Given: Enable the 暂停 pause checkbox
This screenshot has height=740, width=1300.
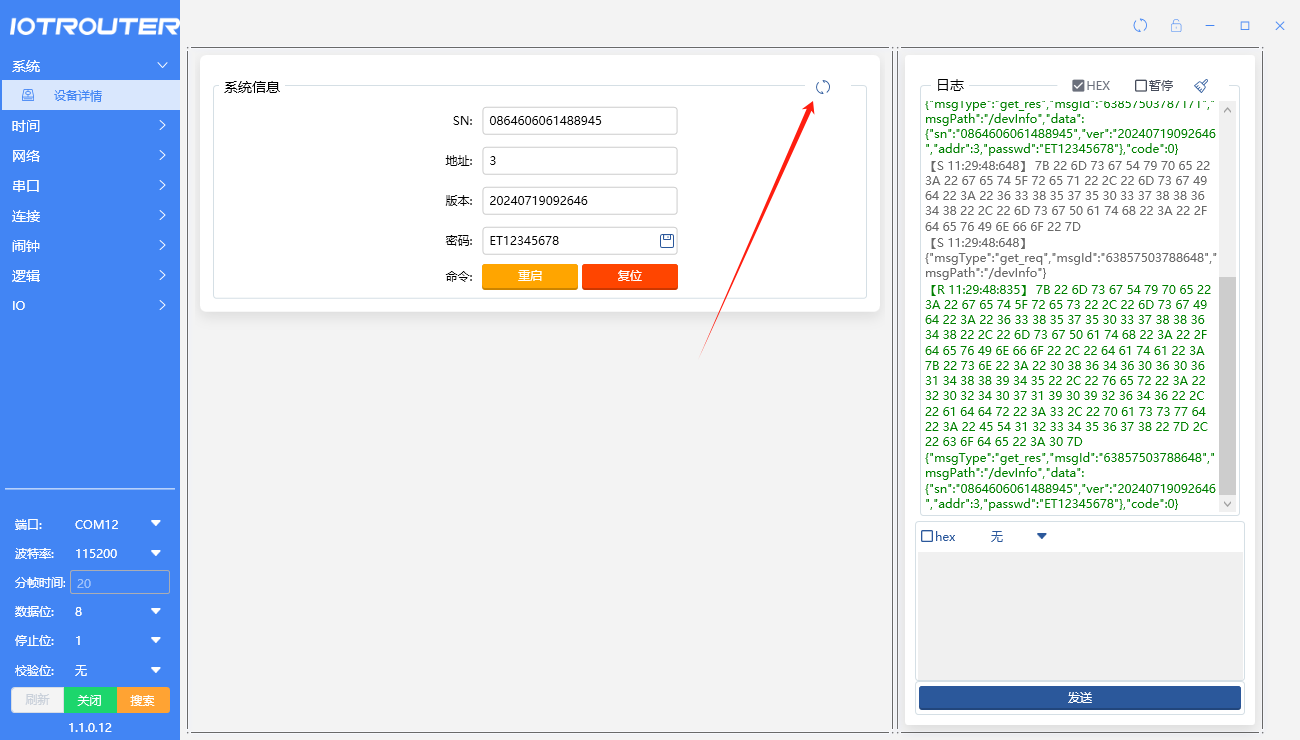Looking at the screenshot, I should tap(1141, 86).
